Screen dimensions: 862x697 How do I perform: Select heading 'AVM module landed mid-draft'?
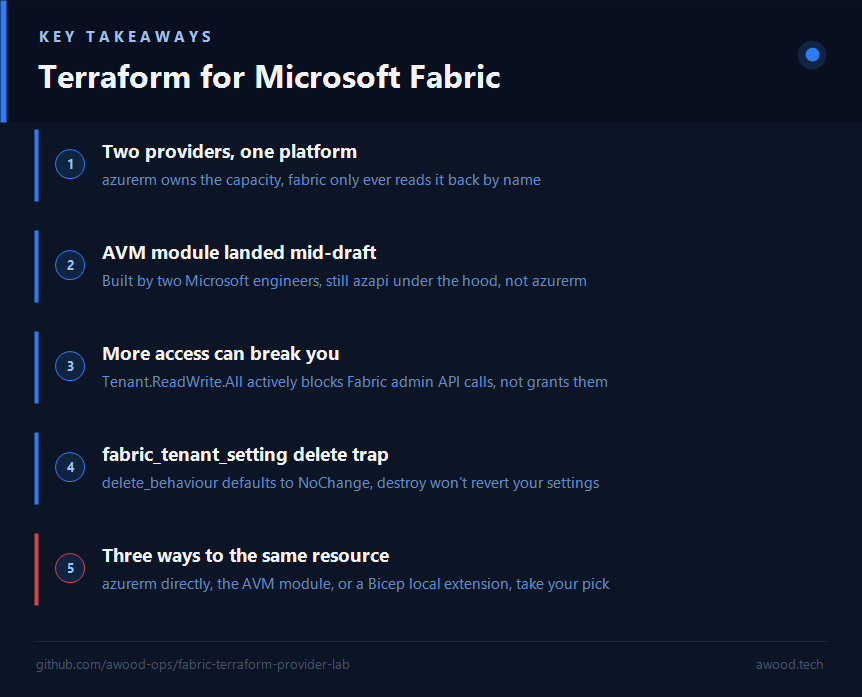coord(239,253)
